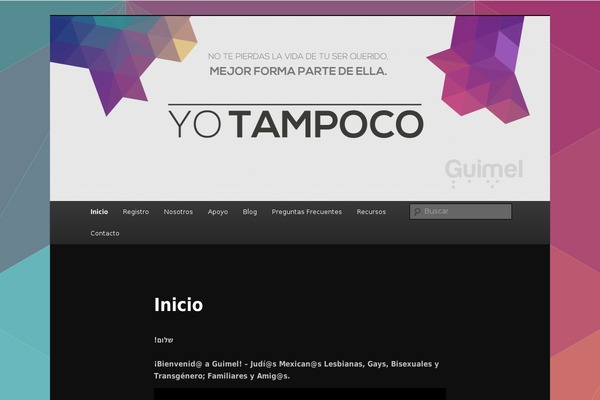Viewport: 600px width, 400px height.
Task: Click the Inicio page heading
Action: click(x=179, y=305)
